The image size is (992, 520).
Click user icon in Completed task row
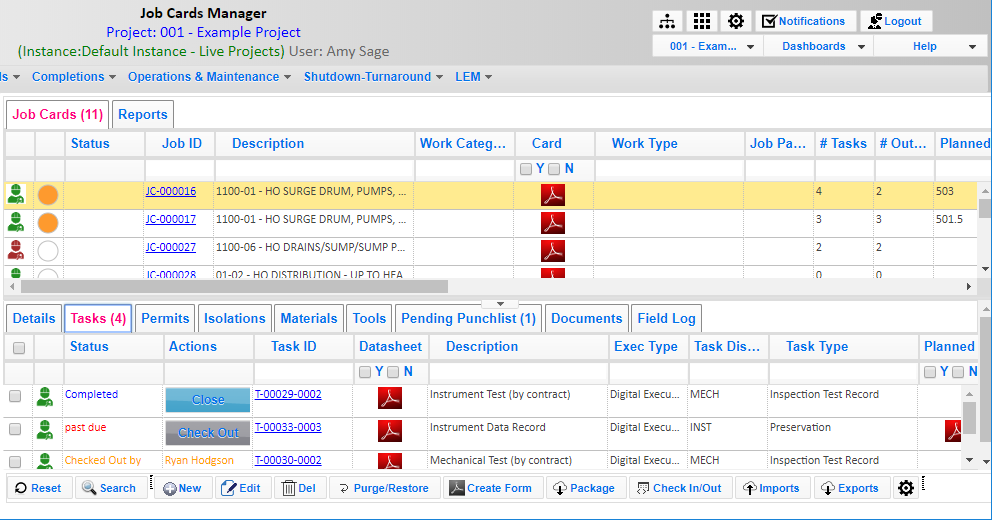44,397
